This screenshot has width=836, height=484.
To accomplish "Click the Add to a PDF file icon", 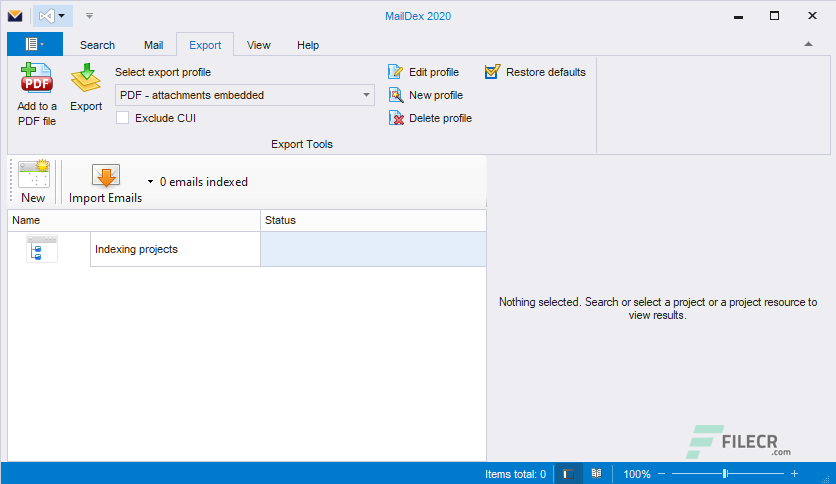I will point(36,78).
